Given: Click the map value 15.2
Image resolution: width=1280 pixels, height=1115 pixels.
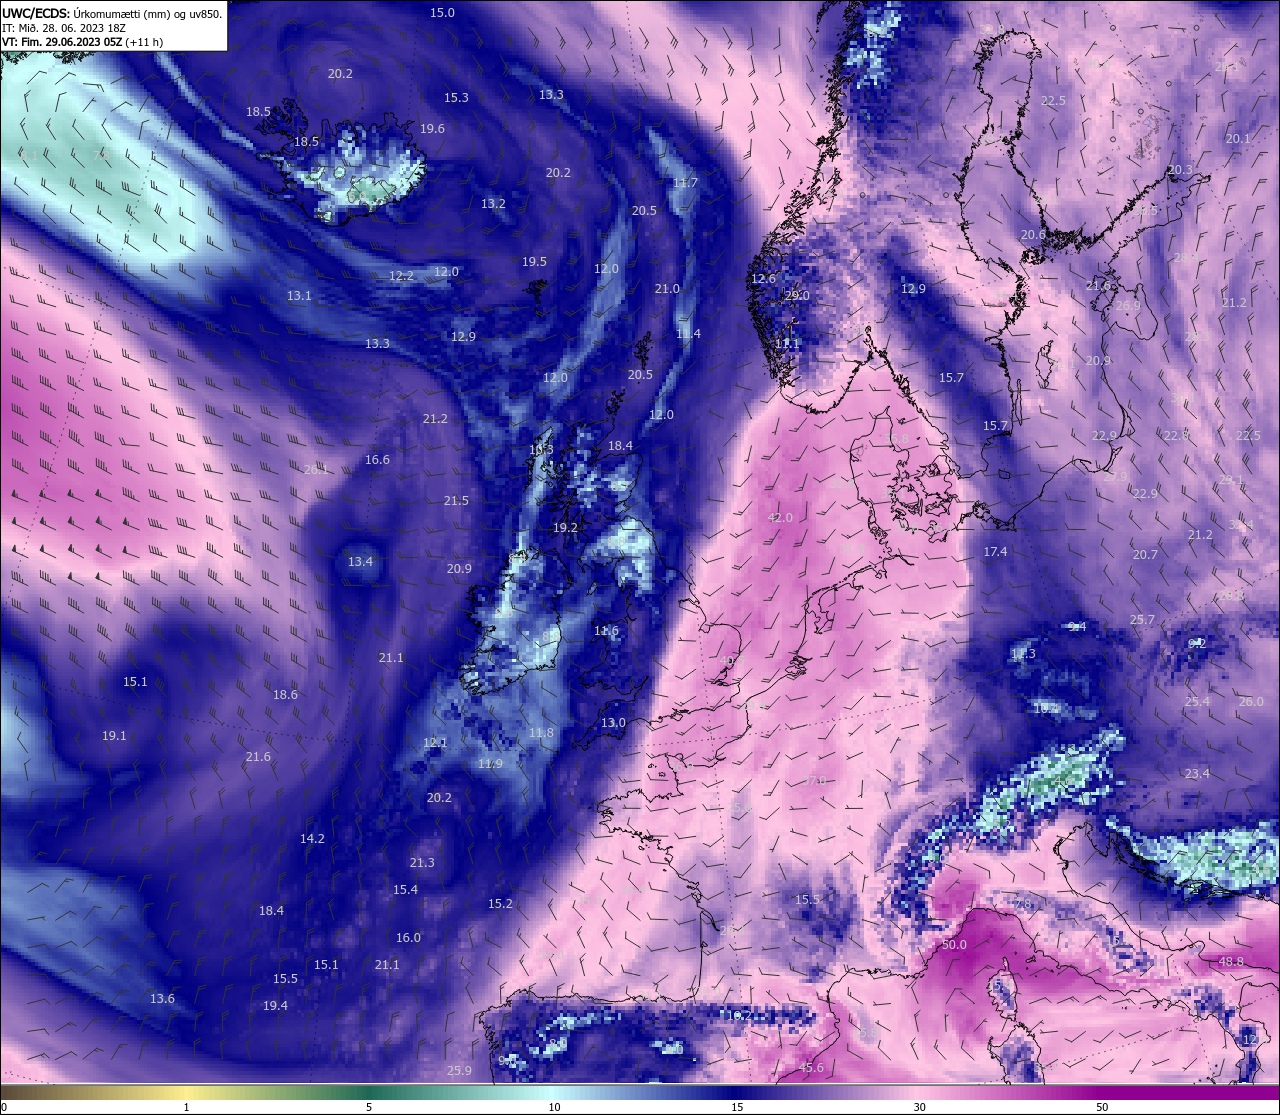Looking at the screenshot, I should pos(500,904).
